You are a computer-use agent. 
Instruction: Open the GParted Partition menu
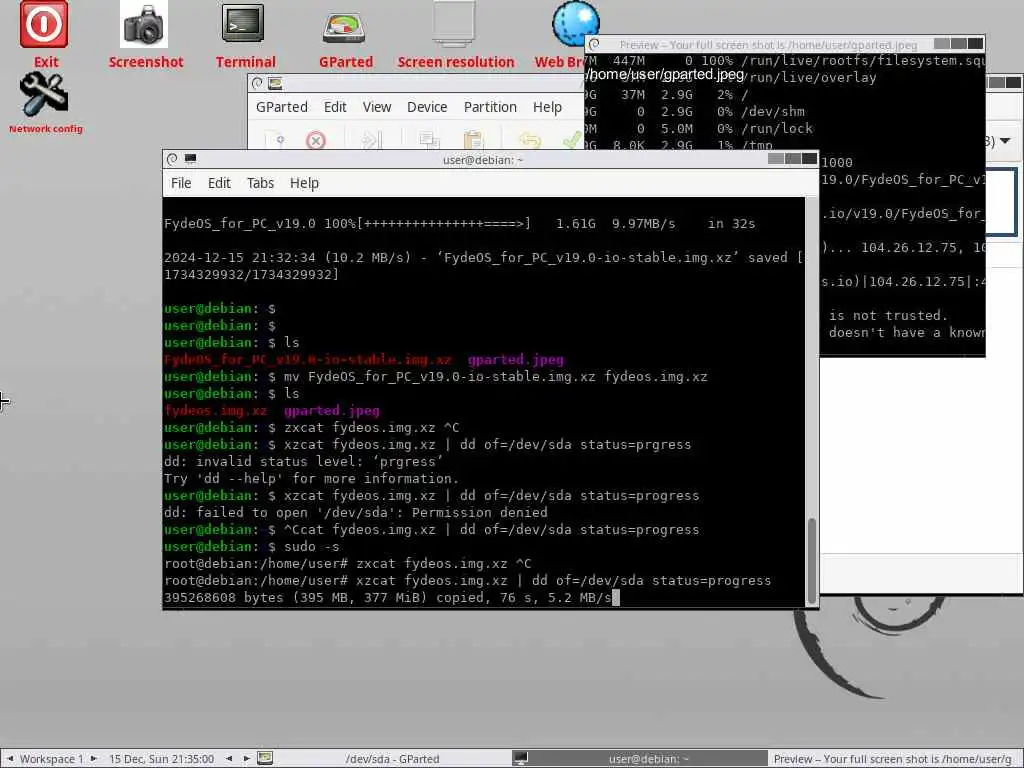click(x=490, y=106)
